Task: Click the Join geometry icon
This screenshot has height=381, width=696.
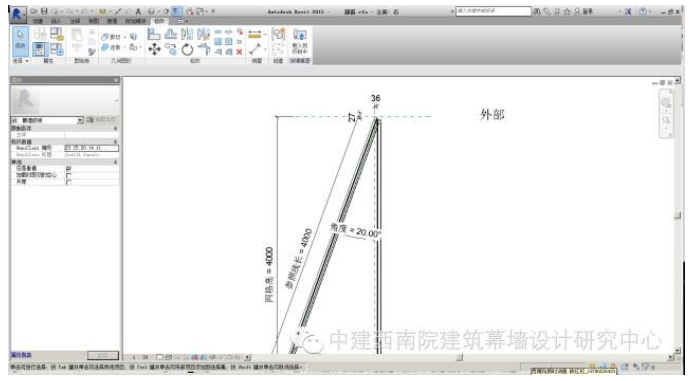Action: point(105,47)
